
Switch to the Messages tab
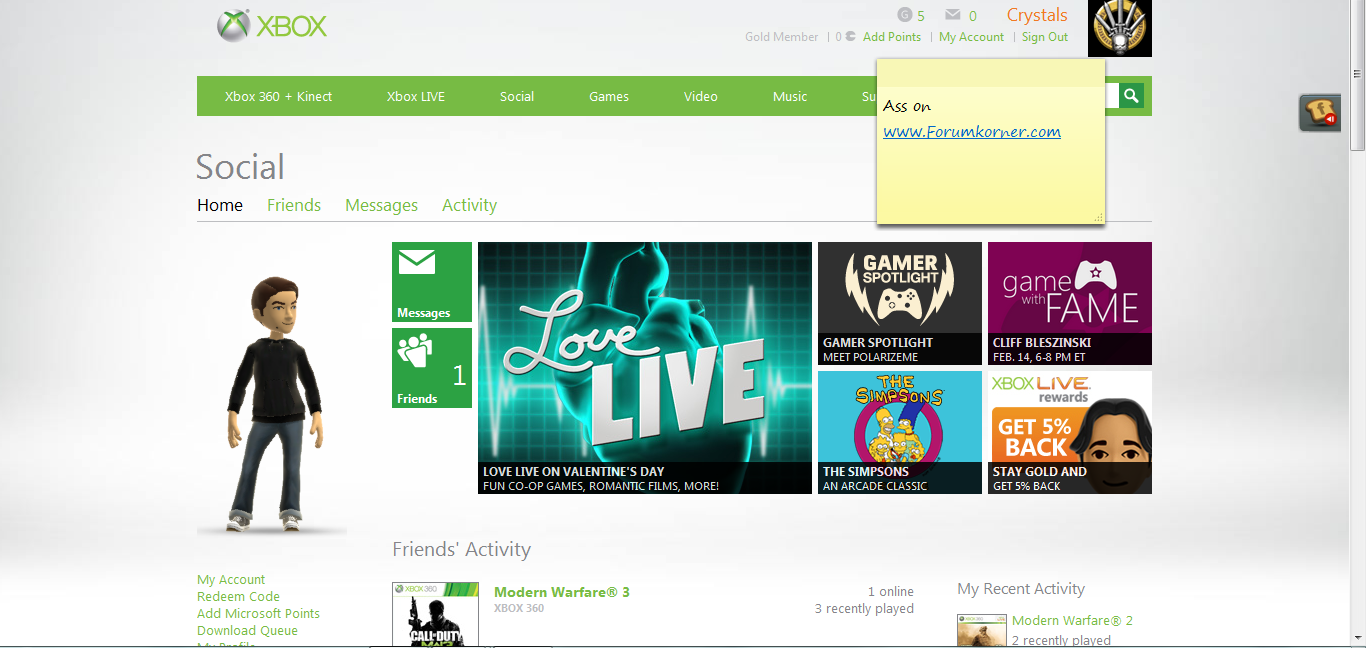coord(381,205)
